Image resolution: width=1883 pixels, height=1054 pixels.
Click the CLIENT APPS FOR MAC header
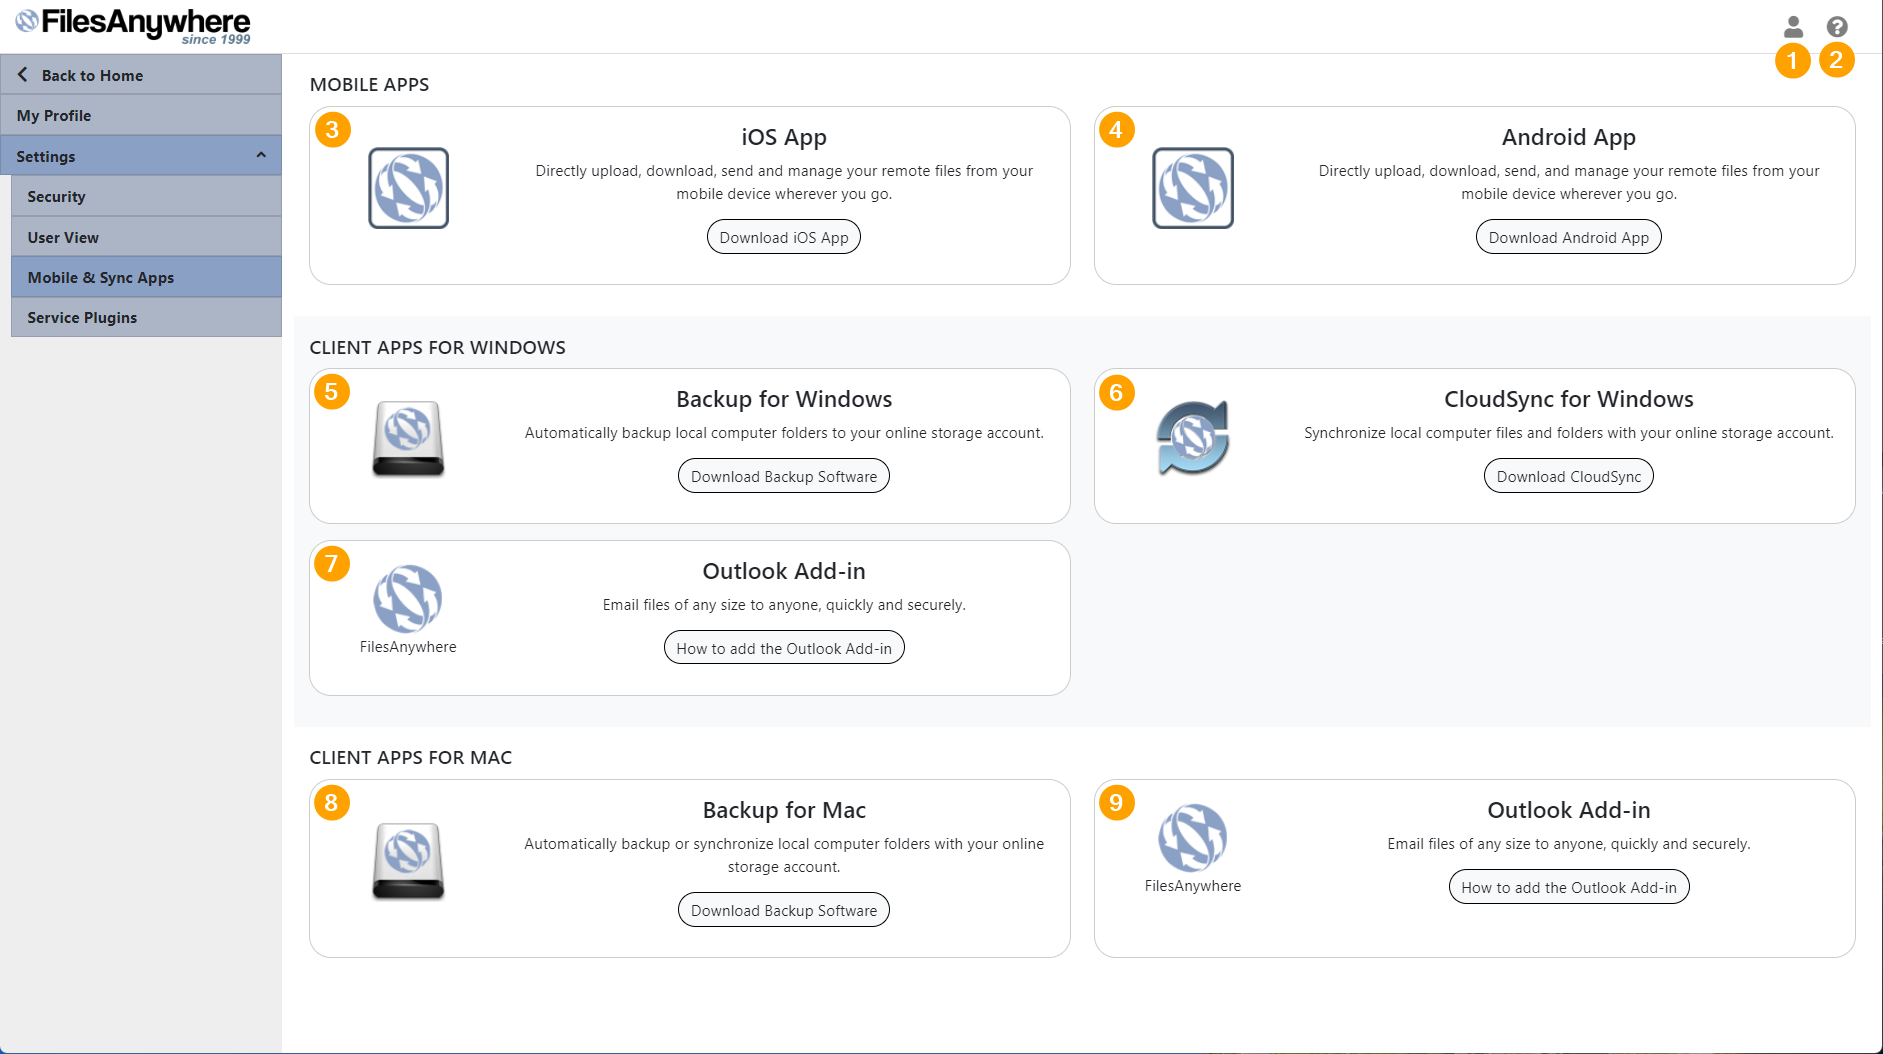click(410, 758)
